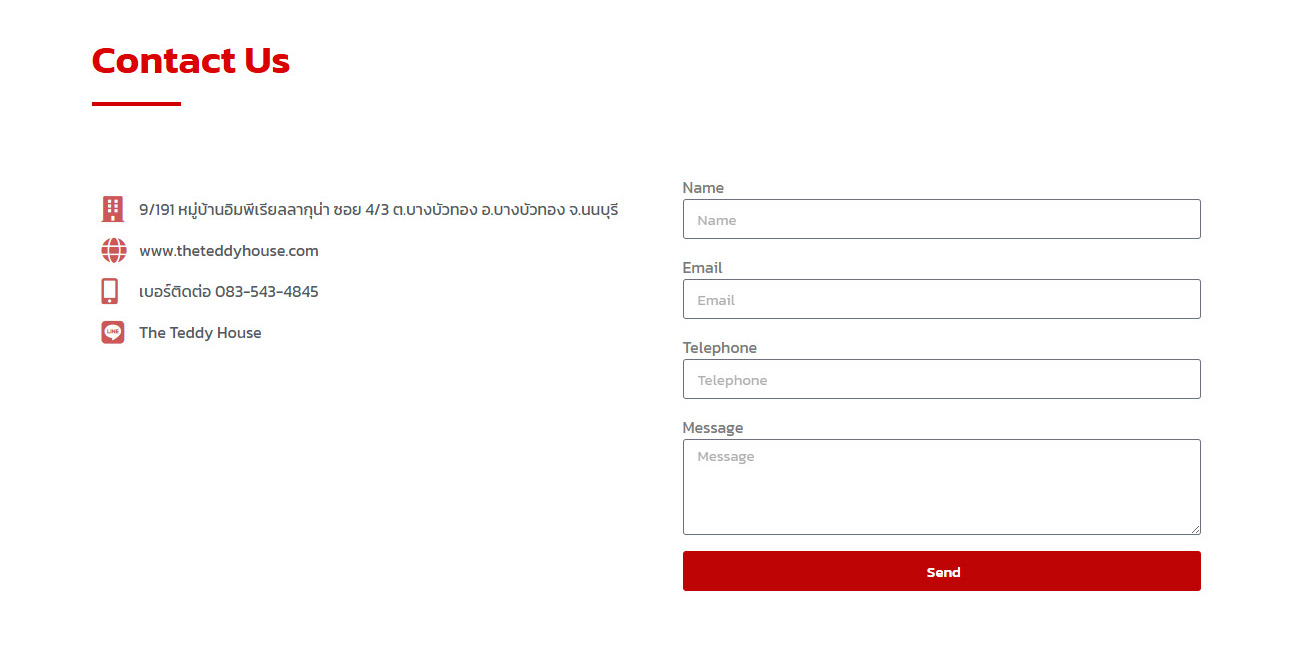
Task: Click the building address icon
Action: point(113,209)
